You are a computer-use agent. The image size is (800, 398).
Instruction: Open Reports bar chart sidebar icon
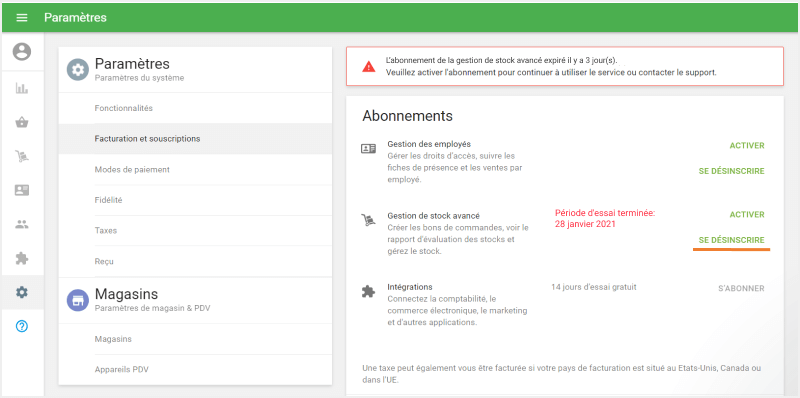click(x=22, y=88)
